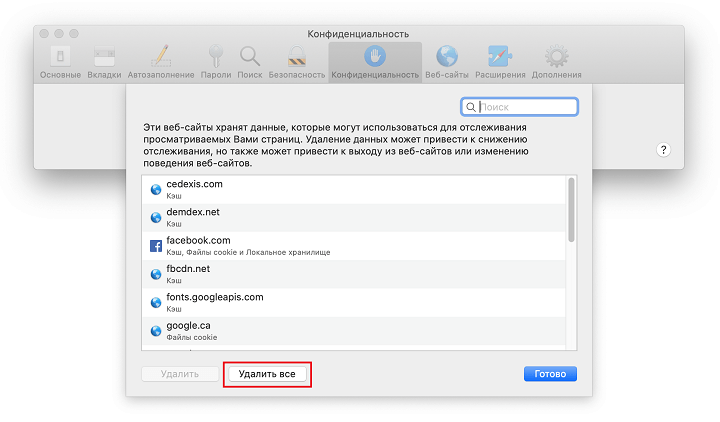Open the Основные preferences tab icon
This screenshot has width=720, height=422.
point(59,57)
